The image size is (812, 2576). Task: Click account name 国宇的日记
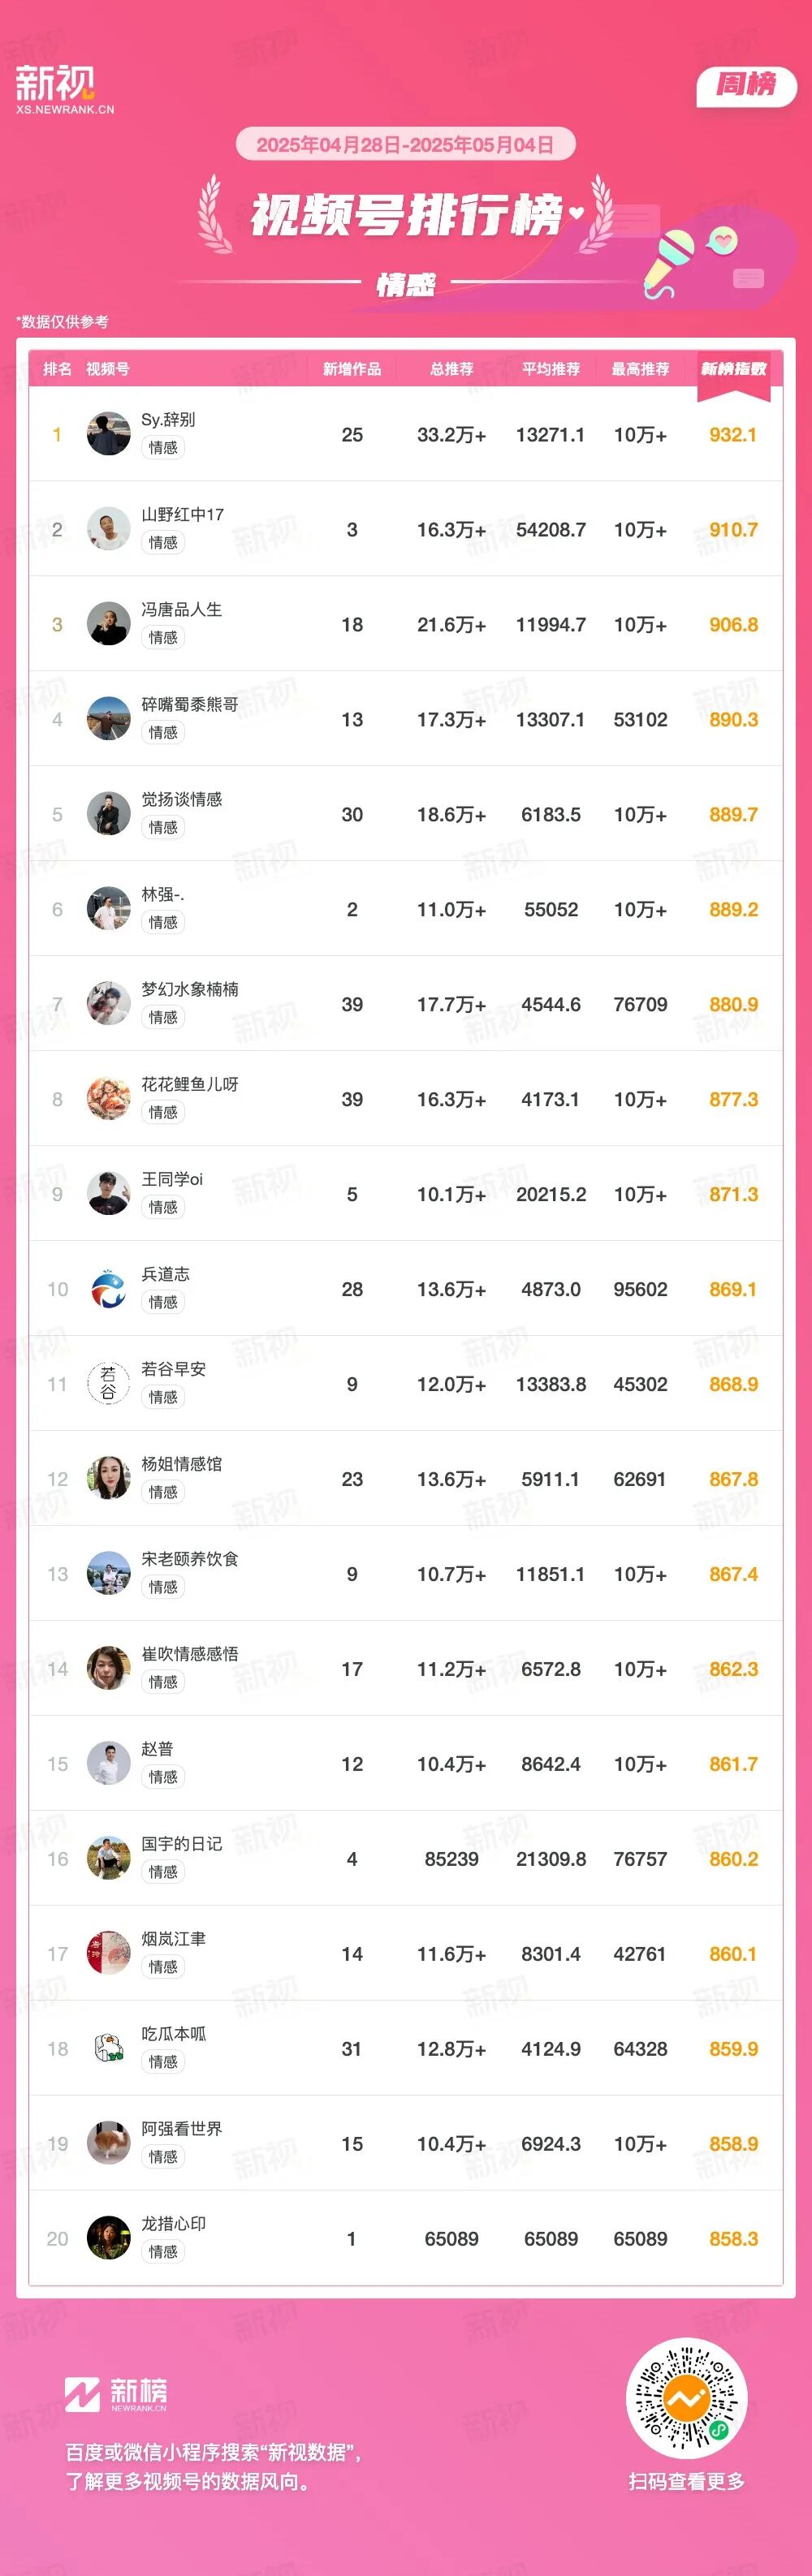point(181,1843)
